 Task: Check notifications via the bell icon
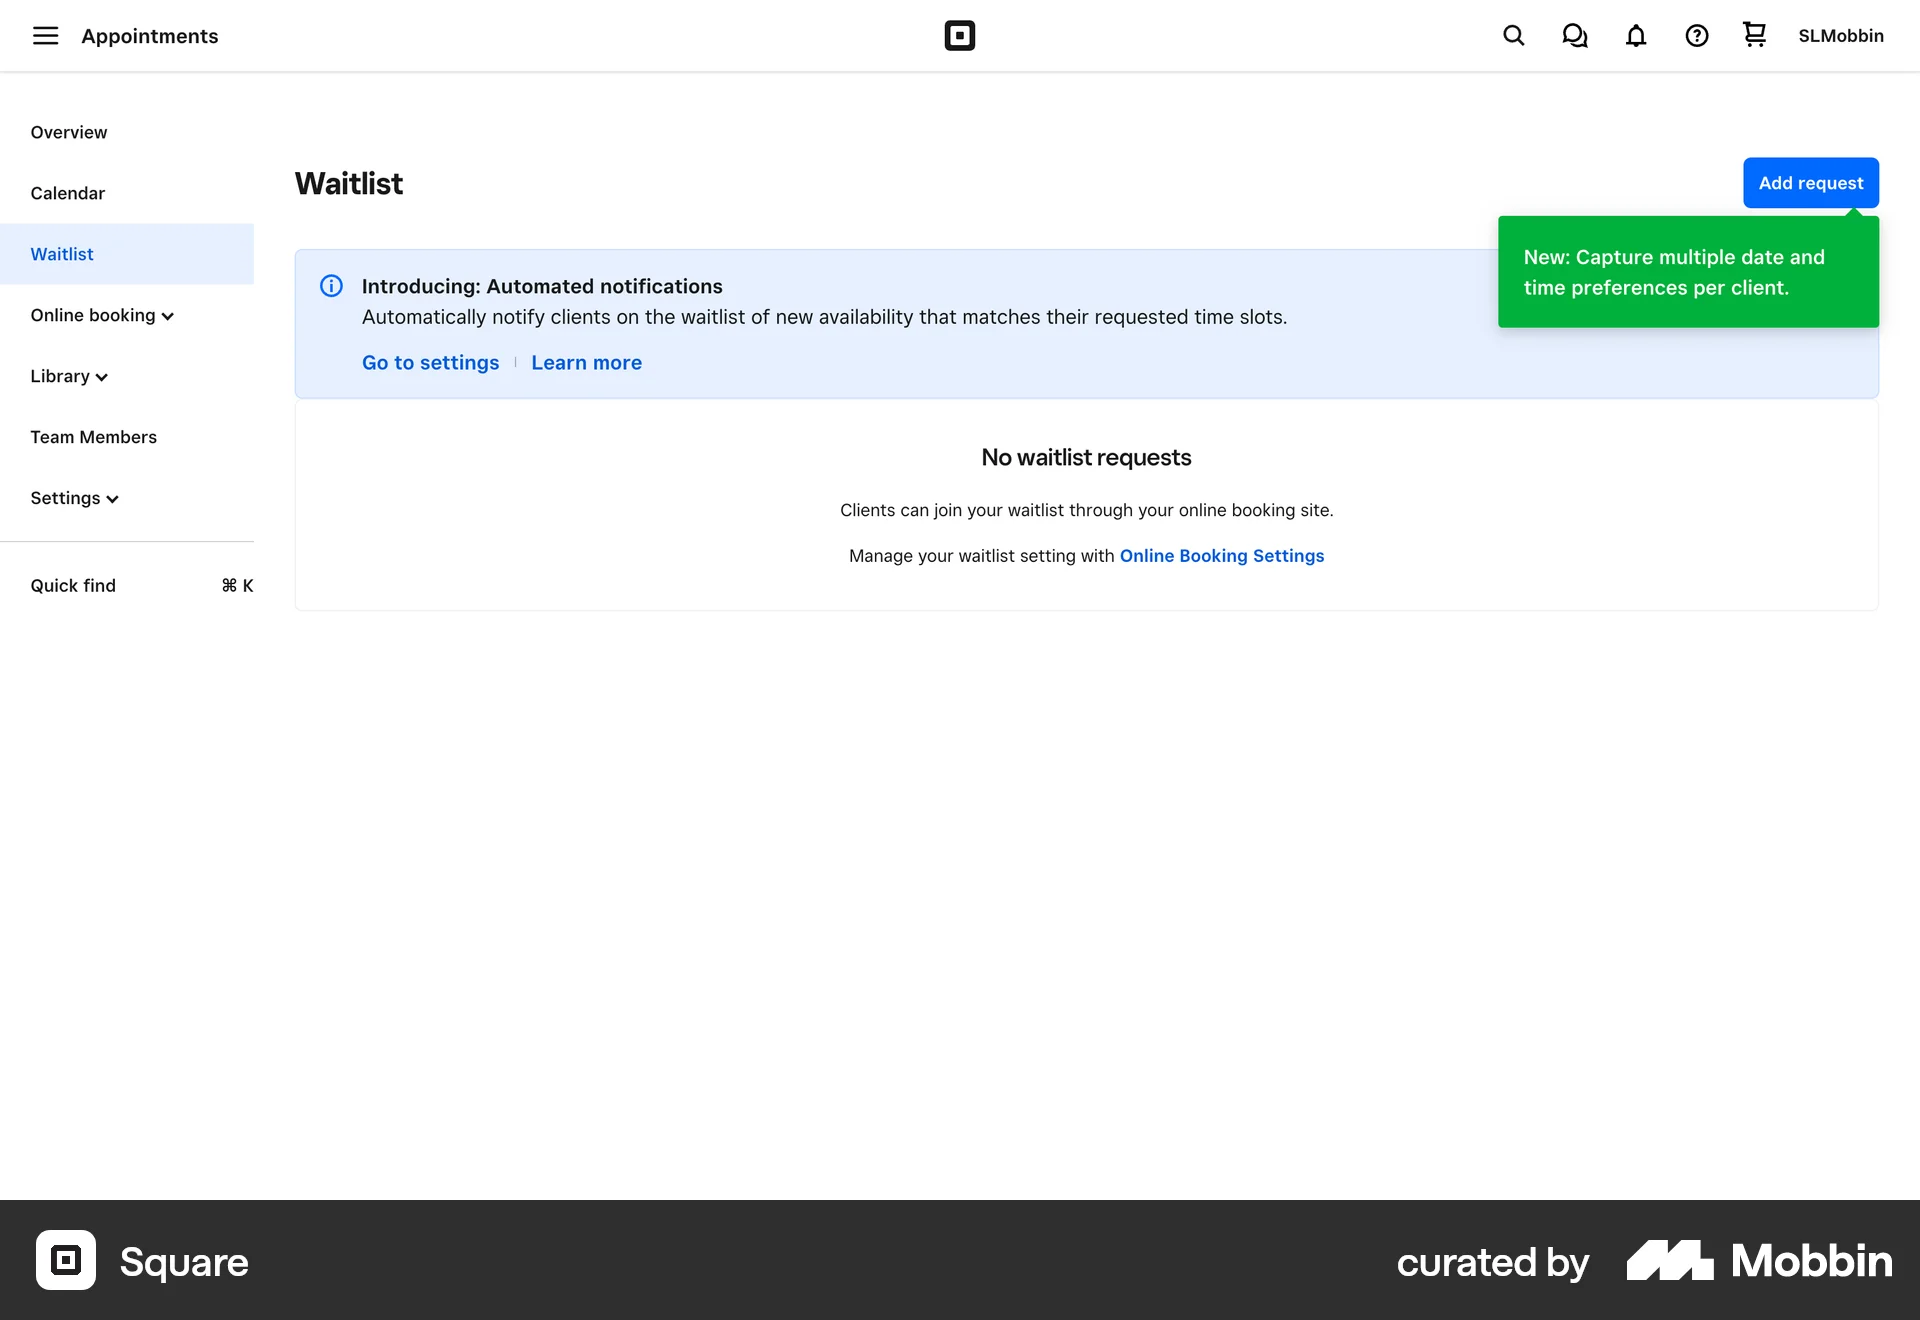(1635, 35)
